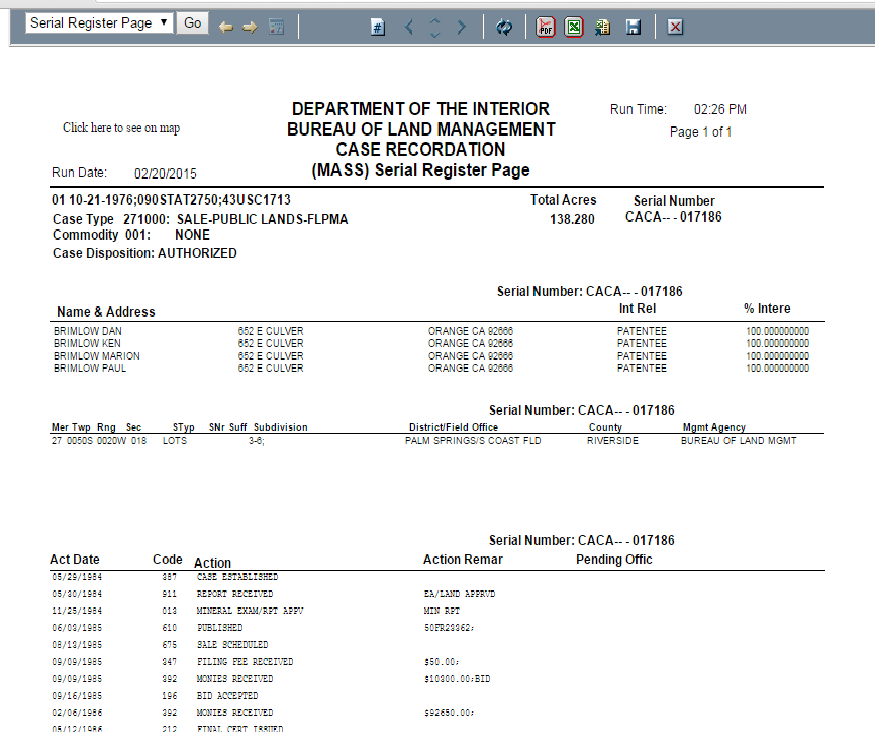Screen dimensions: 875x732
Task: Export report to Excel
Action: [573, 27]
